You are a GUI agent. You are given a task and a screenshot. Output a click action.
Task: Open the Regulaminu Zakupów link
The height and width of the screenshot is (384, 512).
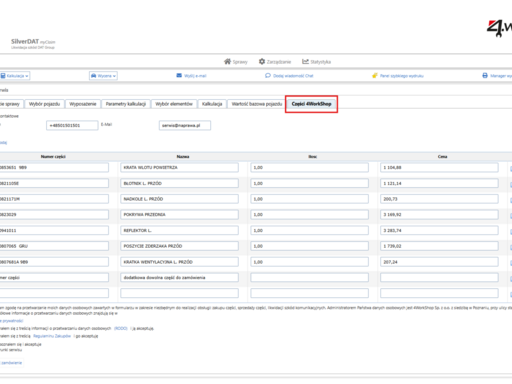pyautogui.click(x=52, y=336)
